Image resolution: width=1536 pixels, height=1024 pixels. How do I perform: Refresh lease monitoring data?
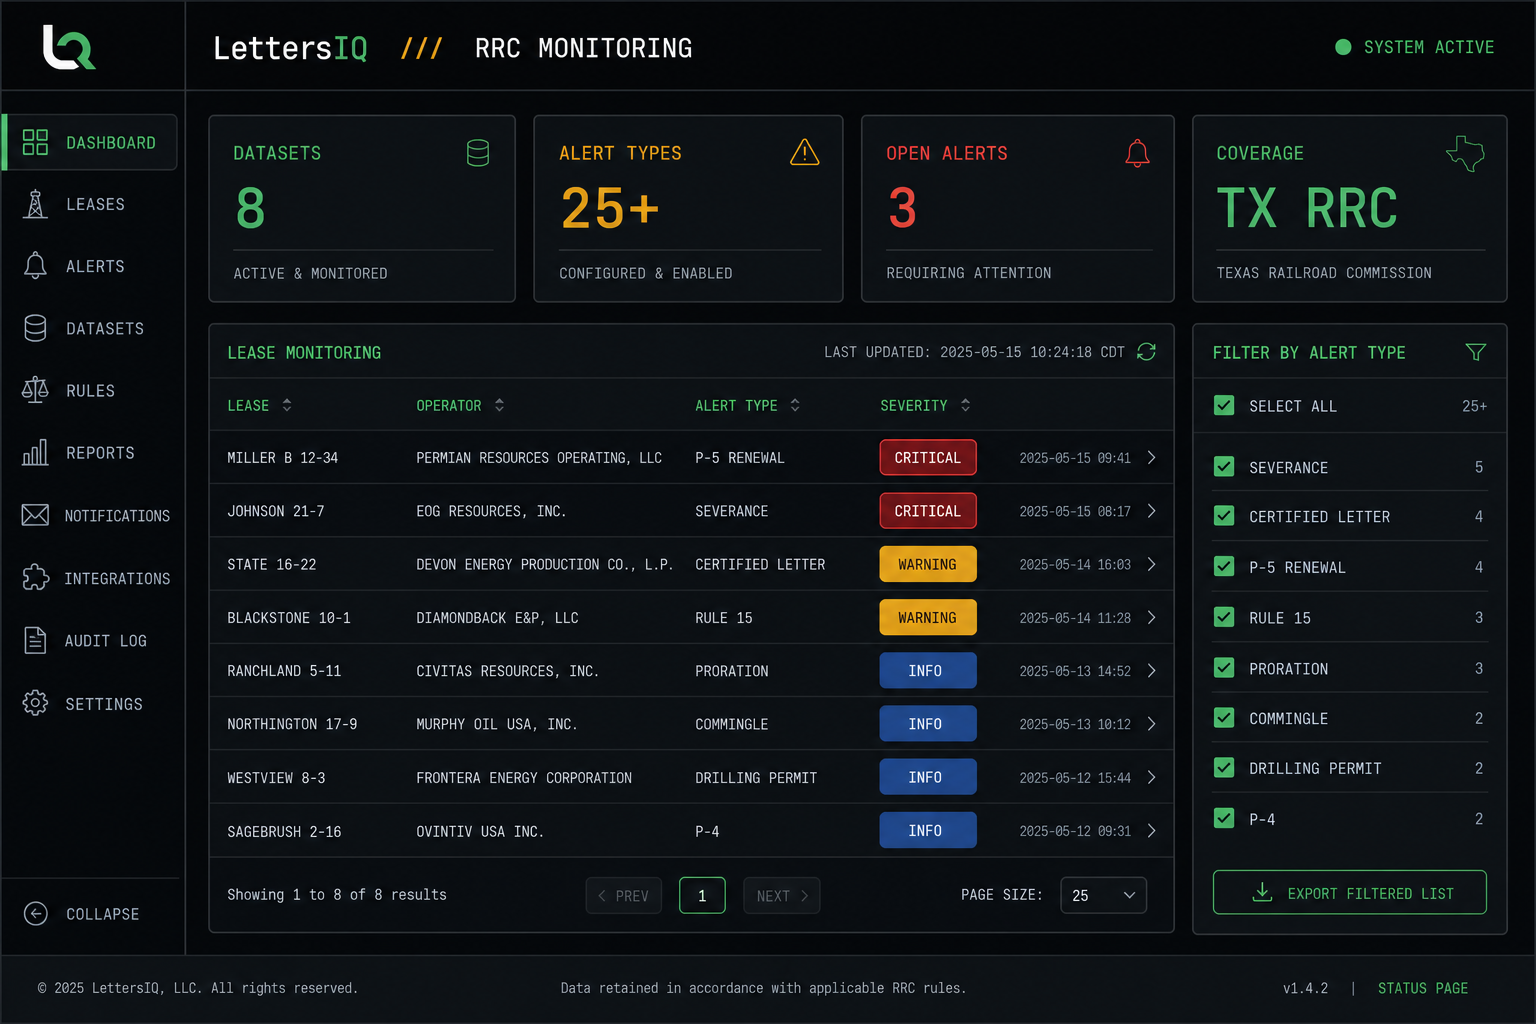tap(1146, 352)
